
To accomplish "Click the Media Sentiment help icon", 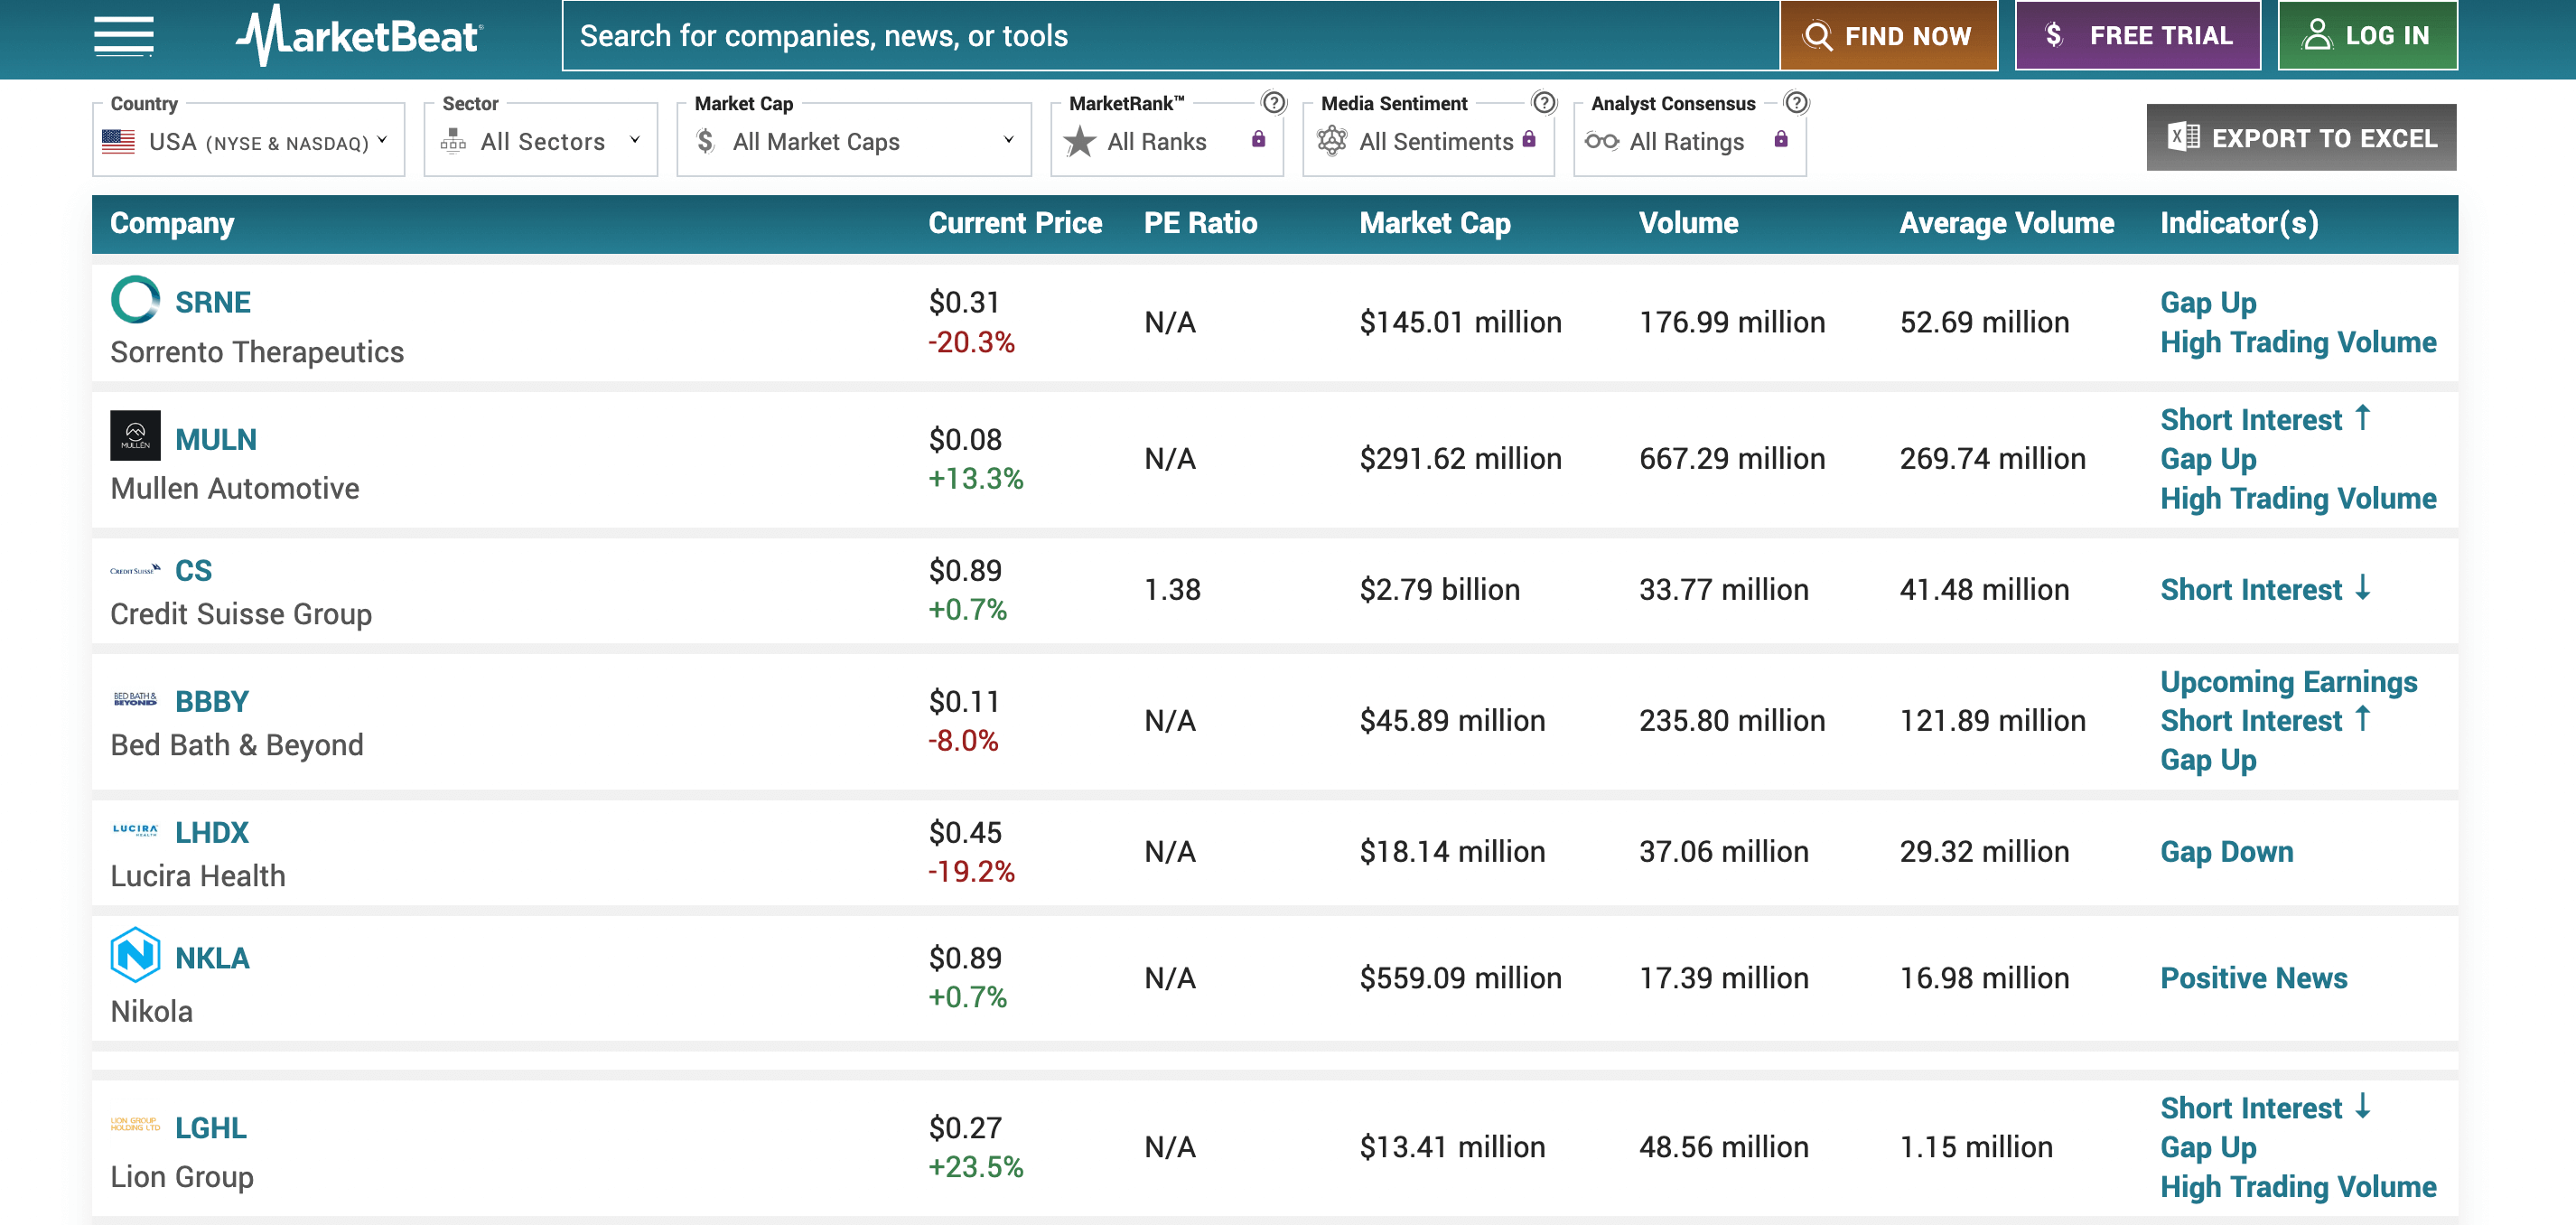I will (x=1544, y=102).
